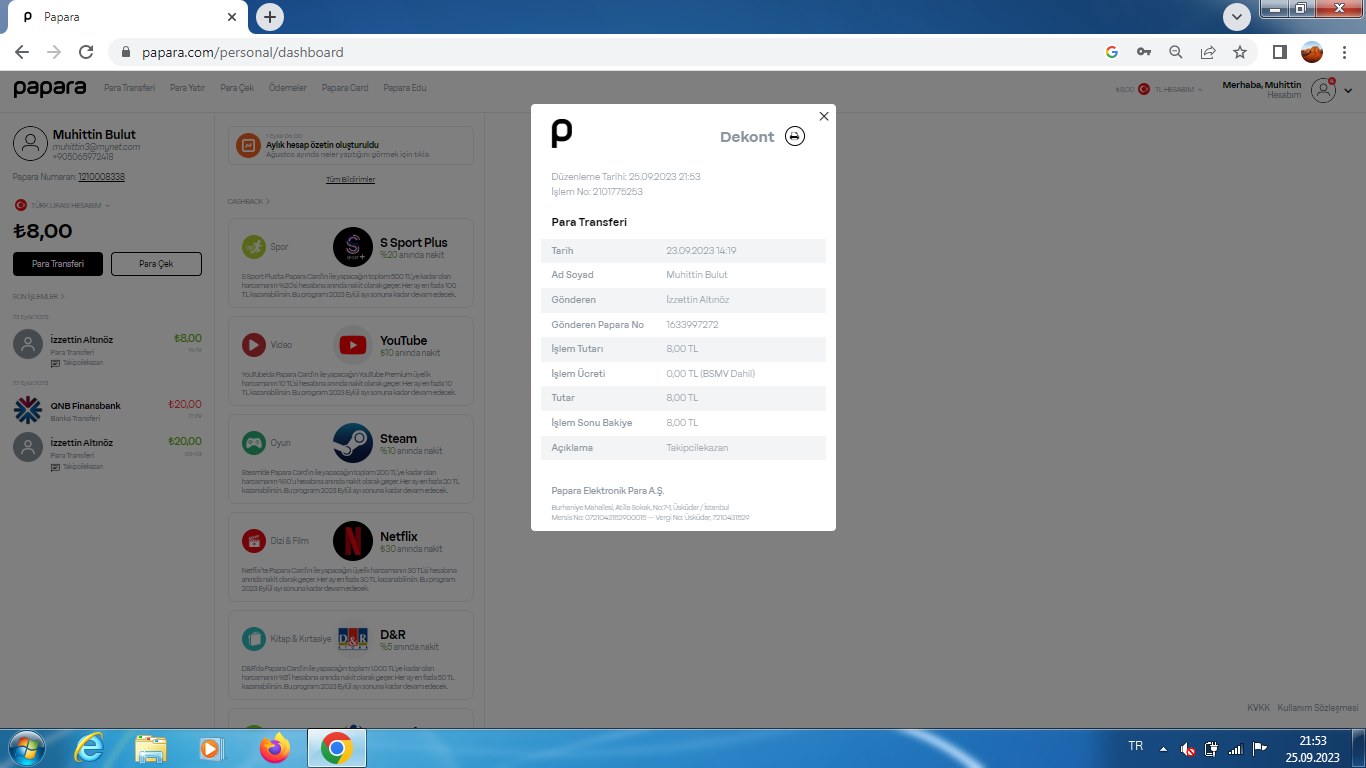Image resolution: width=1366 pixels, height=768 pixels.
Task: Open the Para Yatır menu item
Action: (187, 88)
